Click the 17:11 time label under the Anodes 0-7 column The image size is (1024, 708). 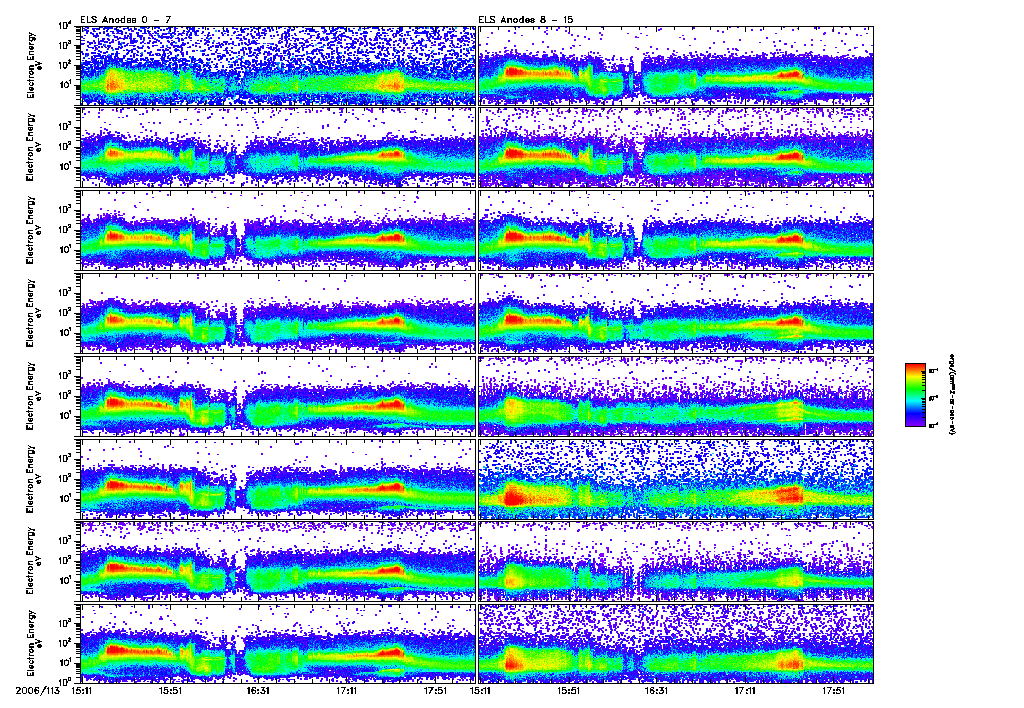(346, 690)
